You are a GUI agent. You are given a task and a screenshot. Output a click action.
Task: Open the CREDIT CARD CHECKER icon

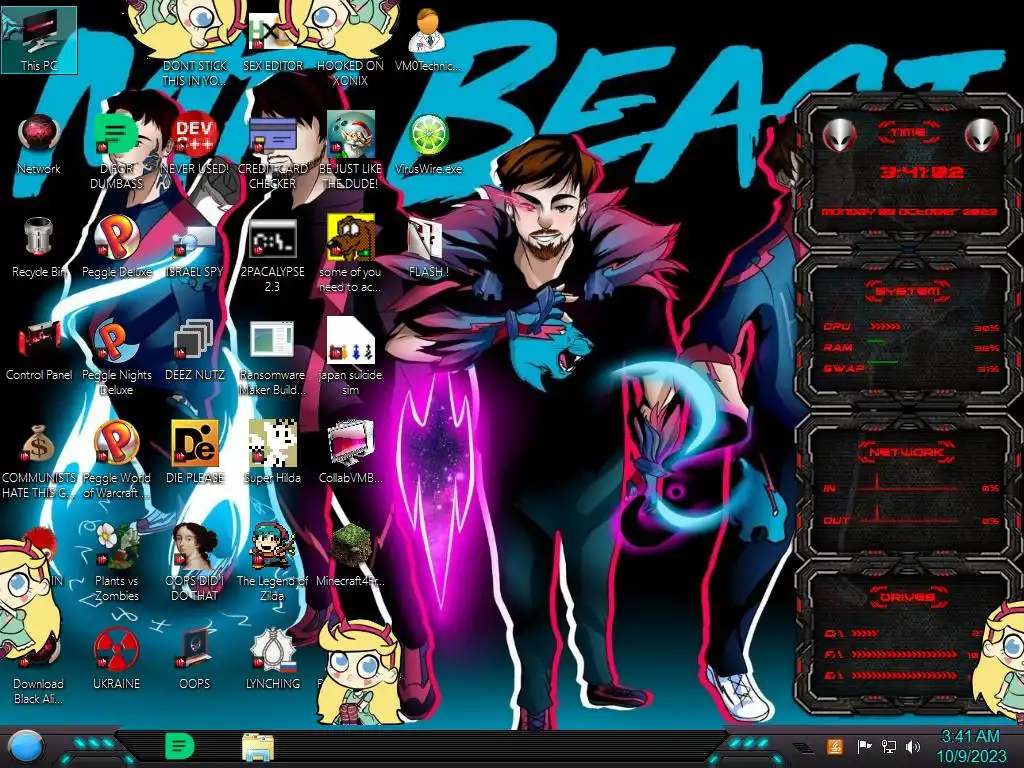point(272,152)
